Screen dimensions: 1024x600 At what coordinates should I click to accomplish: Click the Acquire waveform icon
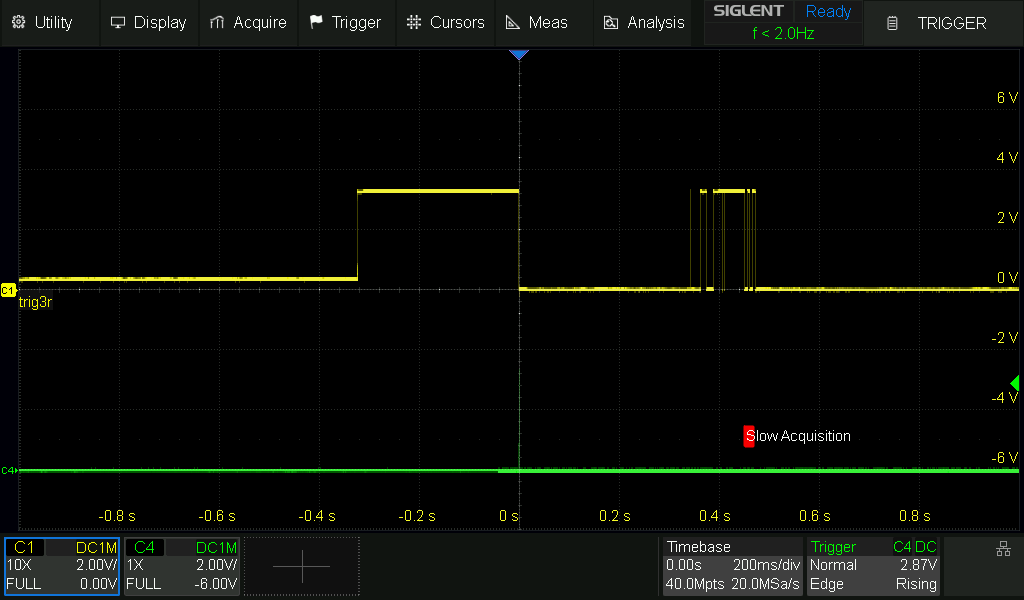point(216,22)
